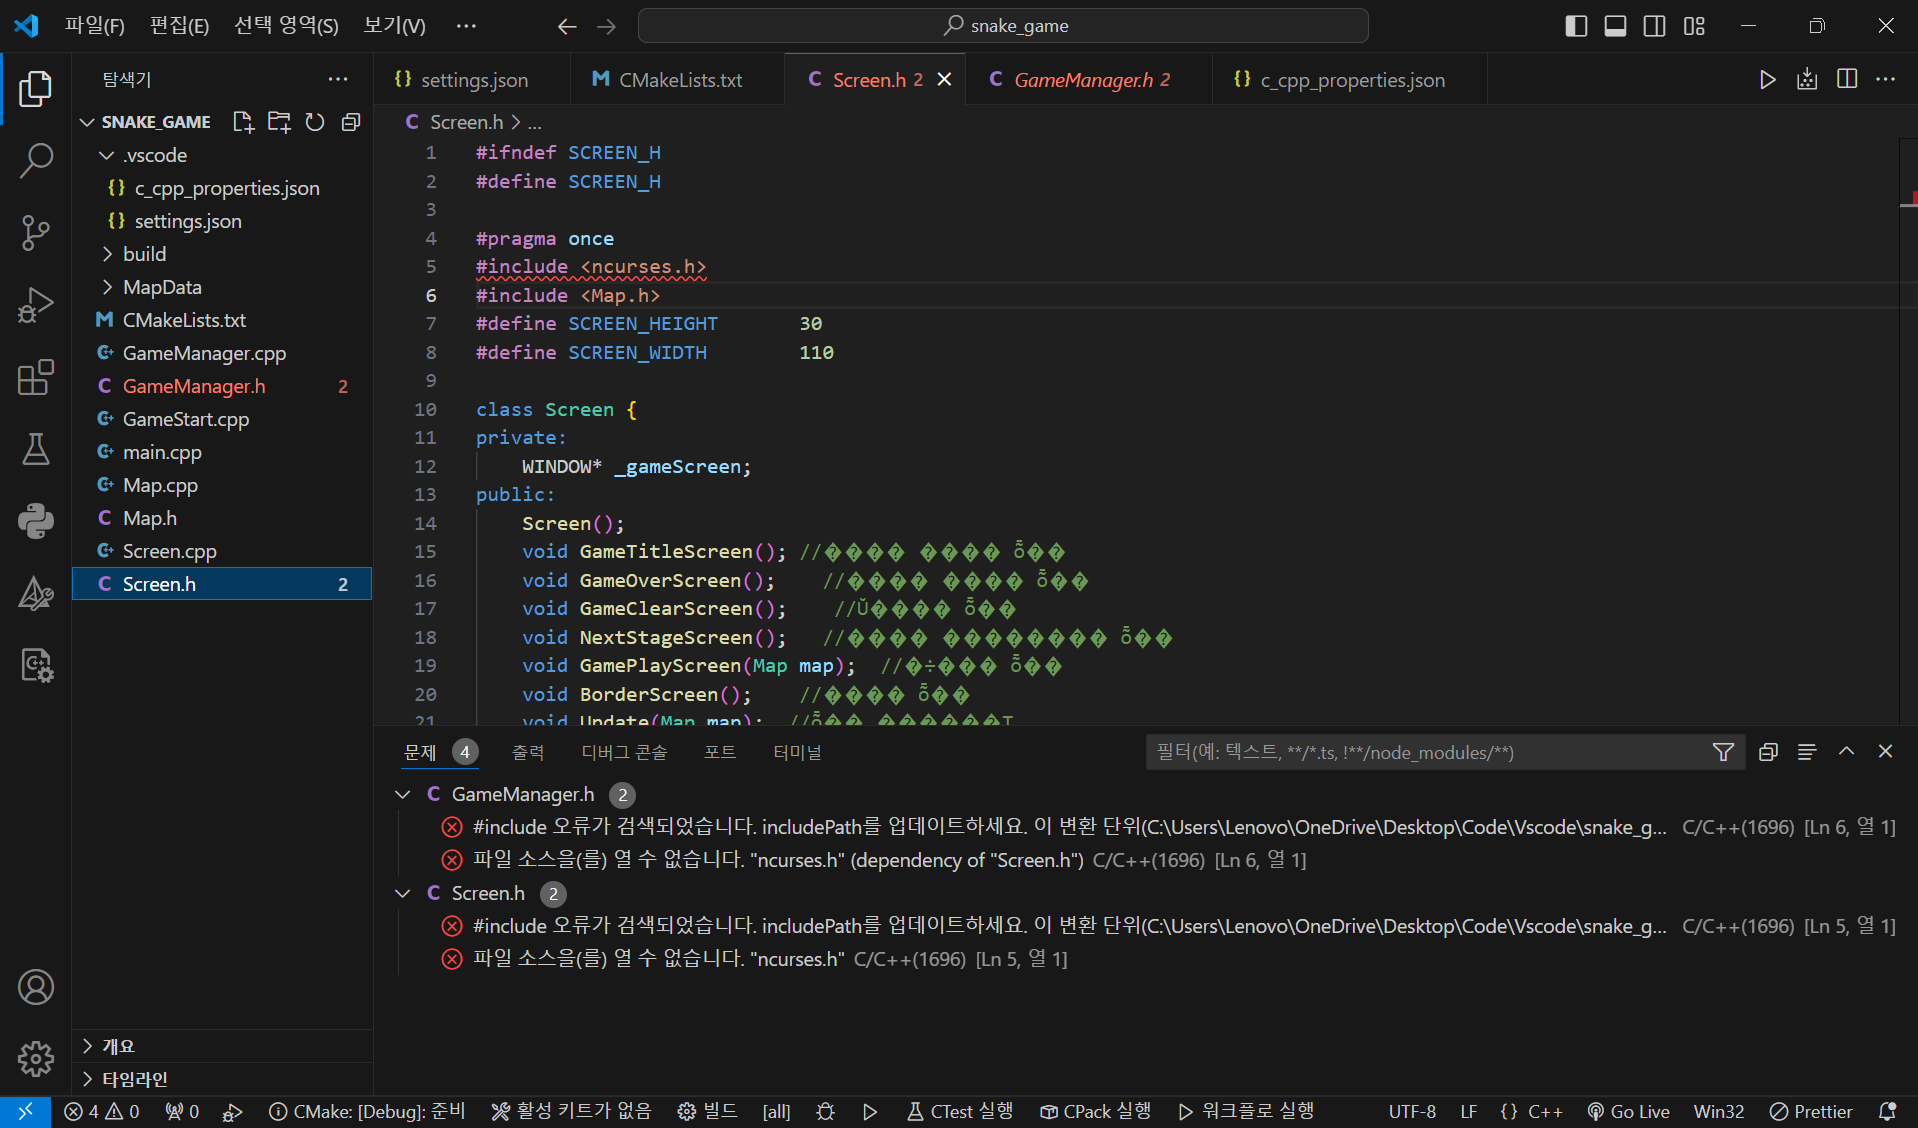This screenshot has height=1128, width=1918.
Task: Switch to settings.json editor tab
Action: pyautogui.click(x=472, y=80)
